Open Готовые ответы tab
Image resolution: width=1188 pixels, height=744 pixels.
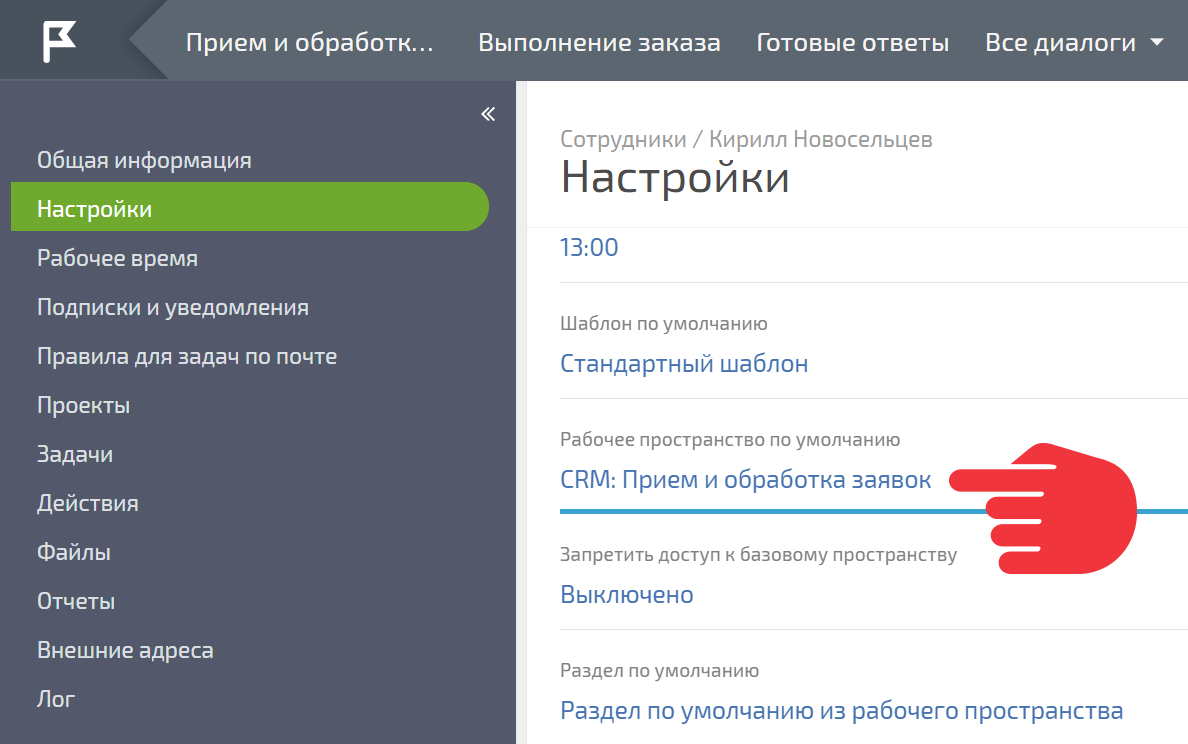tap(852, 42)
